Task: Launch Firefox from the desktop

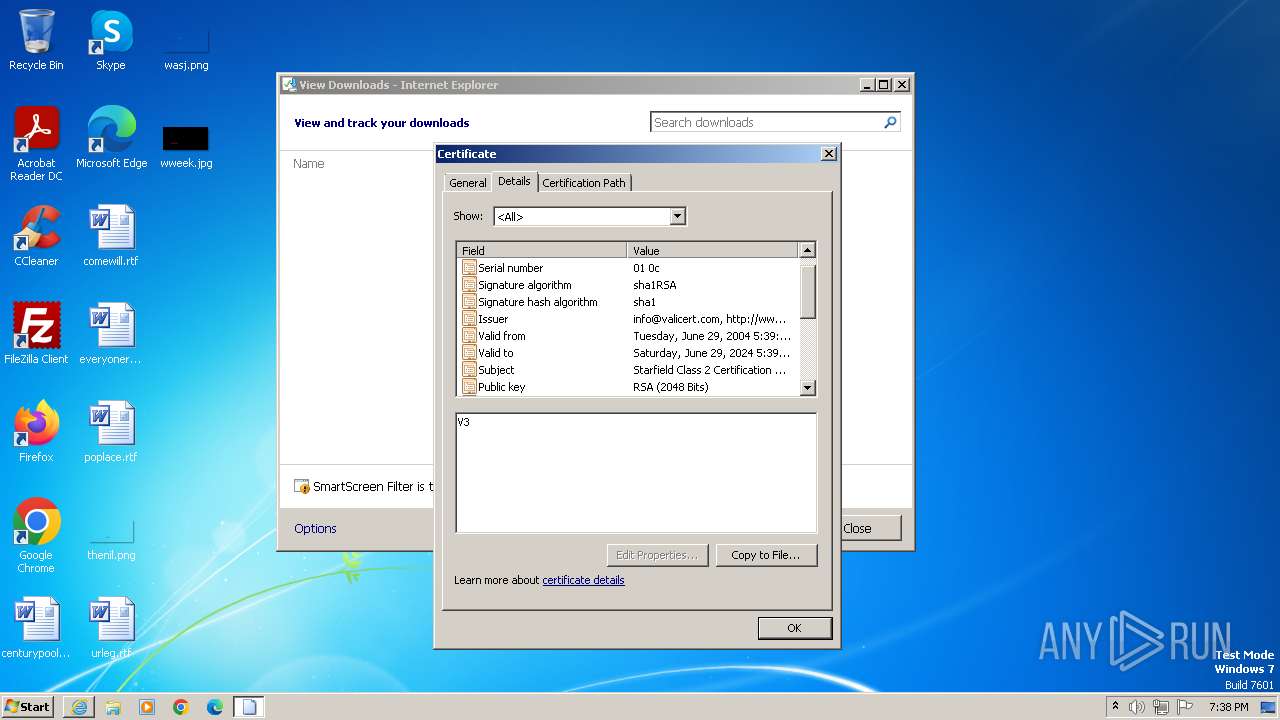Action: [x=36, y=432]
